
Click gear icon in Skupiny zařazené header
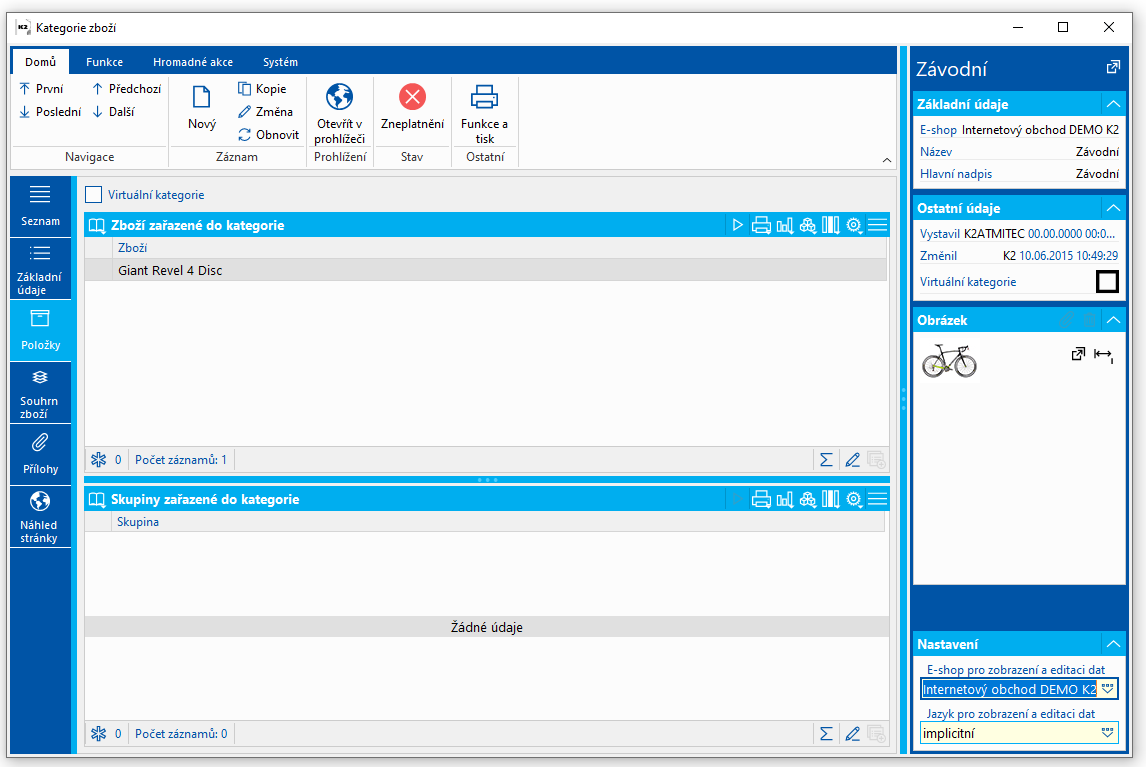[x=854, y=499]
